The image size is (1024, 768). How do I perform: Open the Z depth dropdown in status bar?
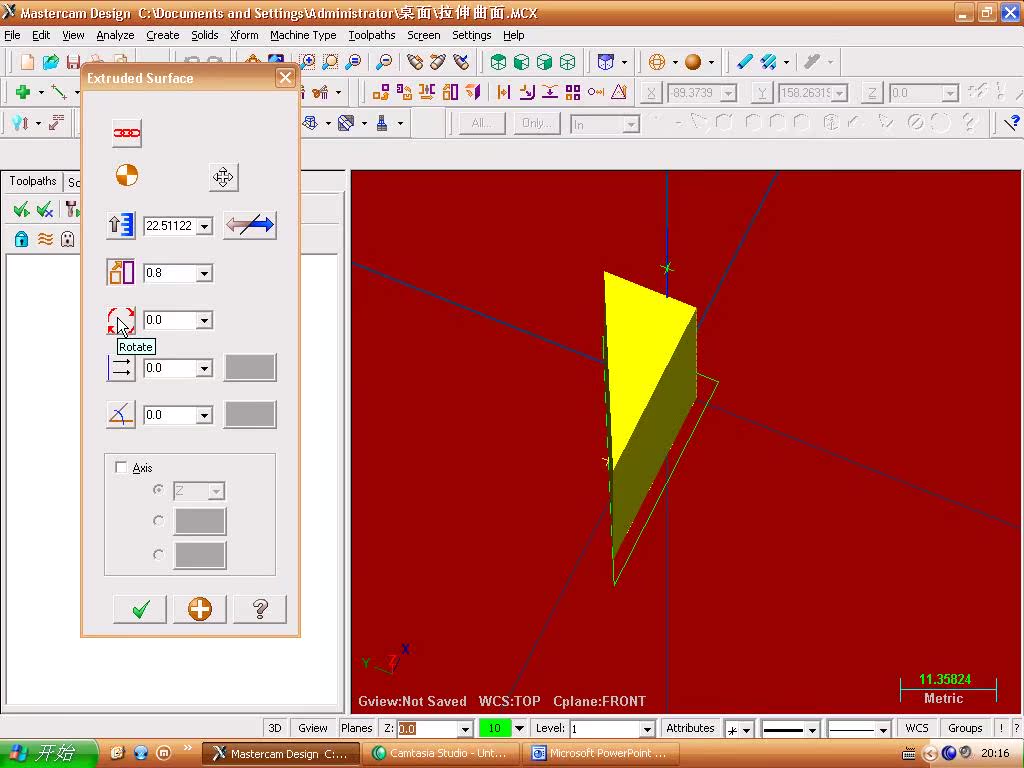465,729
